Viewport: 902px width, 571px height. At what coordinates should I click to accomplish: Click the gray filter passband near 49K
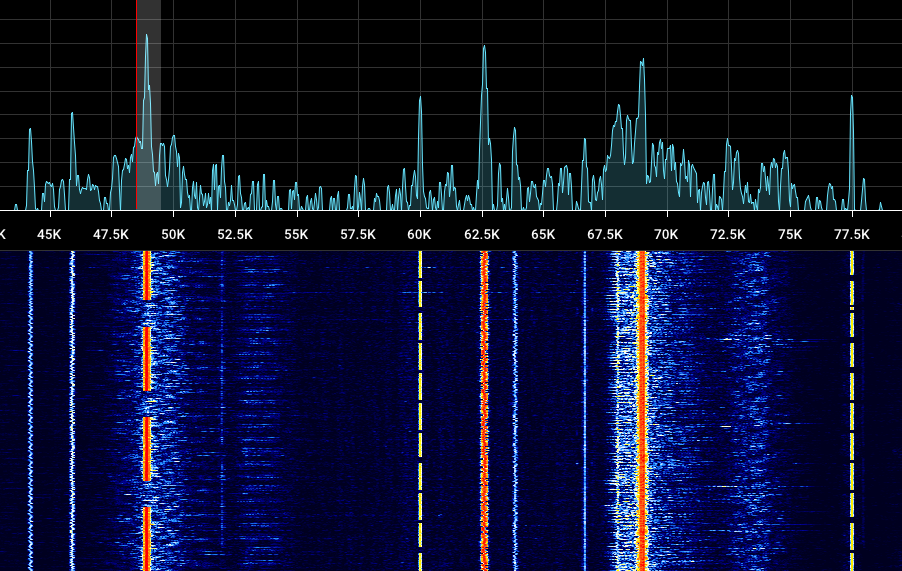click(148, 105)
